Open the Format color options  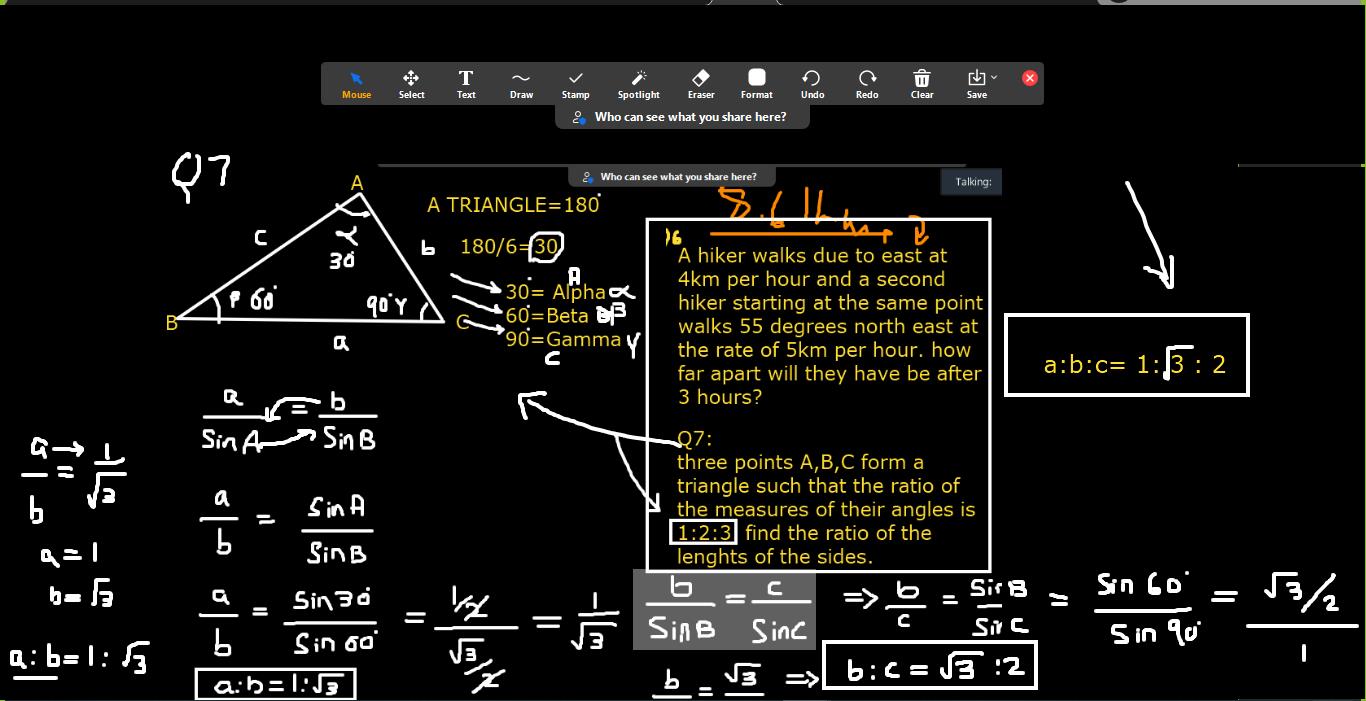756,84
